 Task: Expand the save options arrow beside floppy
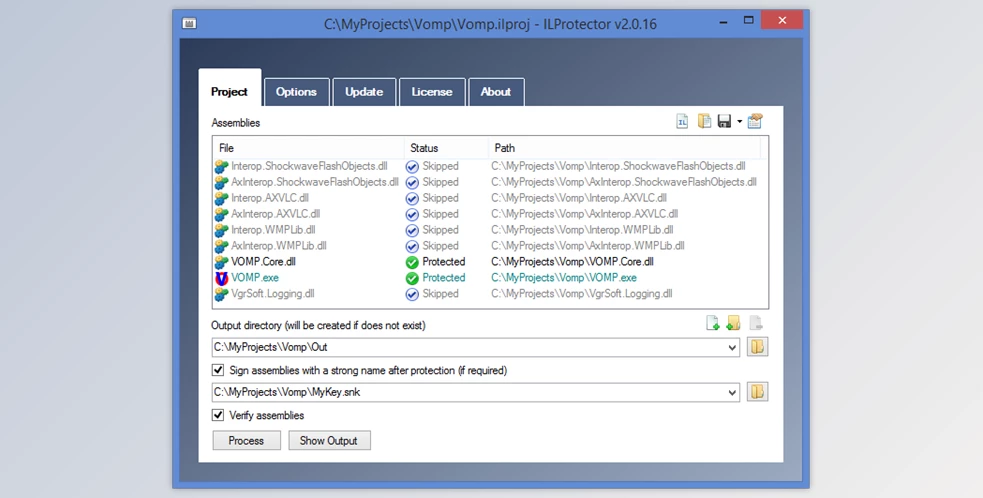(x=739, y=122)
